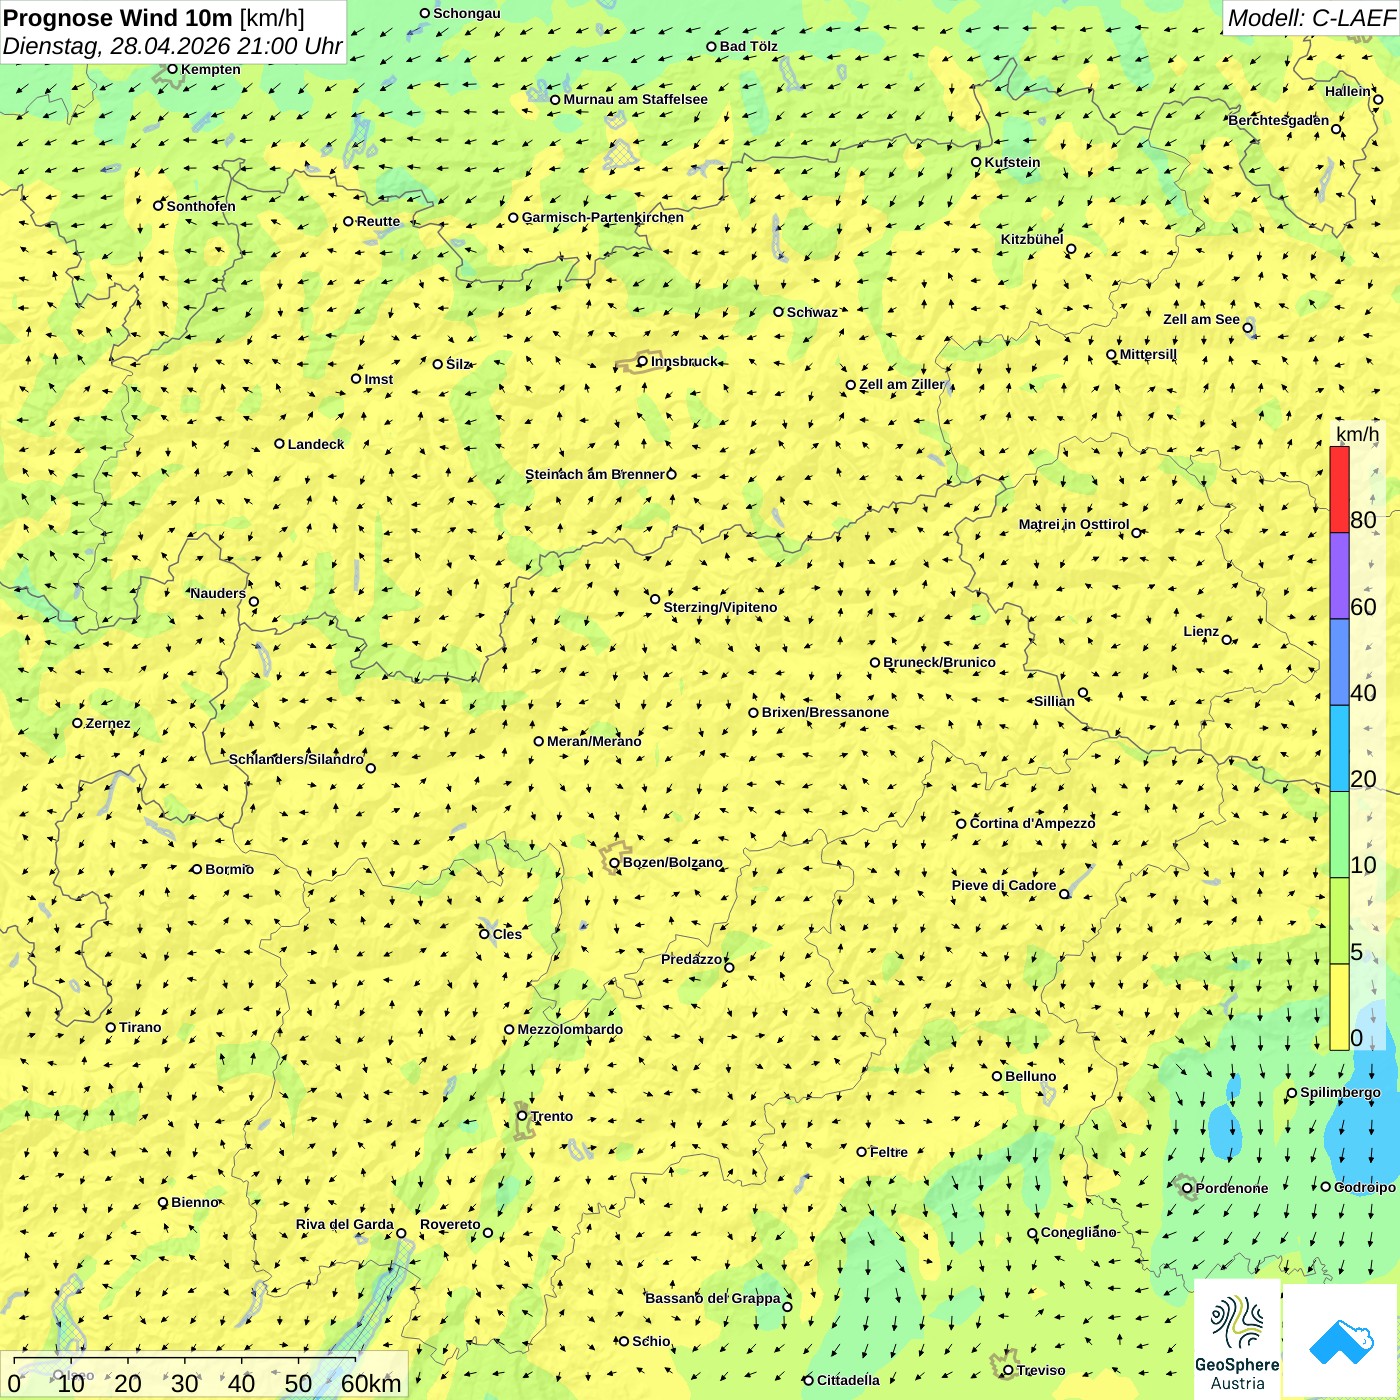The width and height of the screenshot is (1400, 1400).
Task: Click the 'Kitzbühel' label
Action: (x=1032, y=239)
